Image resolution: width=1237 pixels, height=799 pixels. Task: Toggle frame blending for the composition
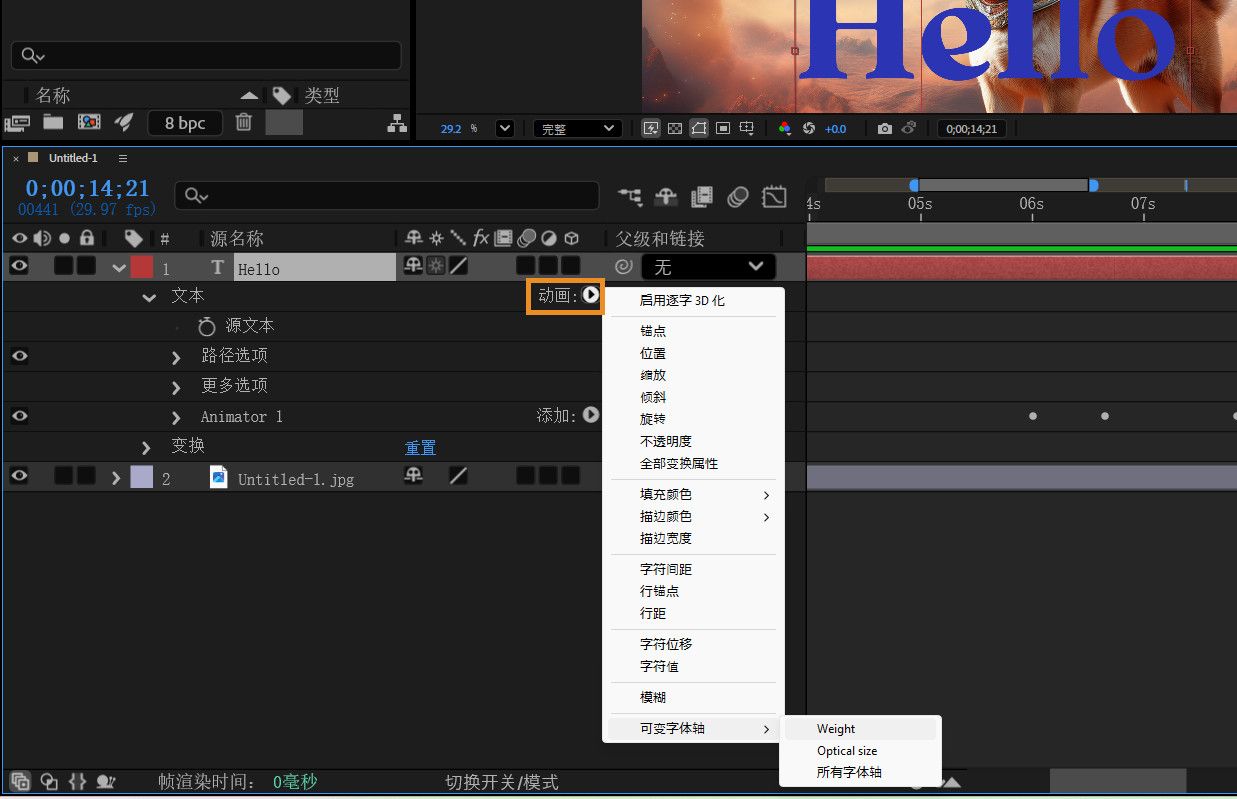pos(701,197)
